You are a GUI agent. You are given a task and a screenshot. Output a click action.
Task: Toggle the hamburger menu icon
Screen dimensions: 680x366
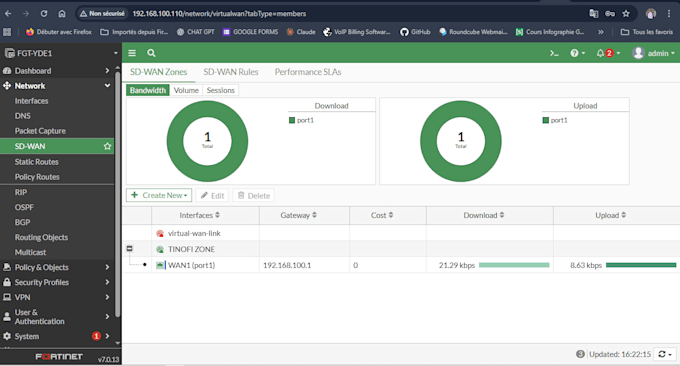pyautogui.click(x=132, y=53)
